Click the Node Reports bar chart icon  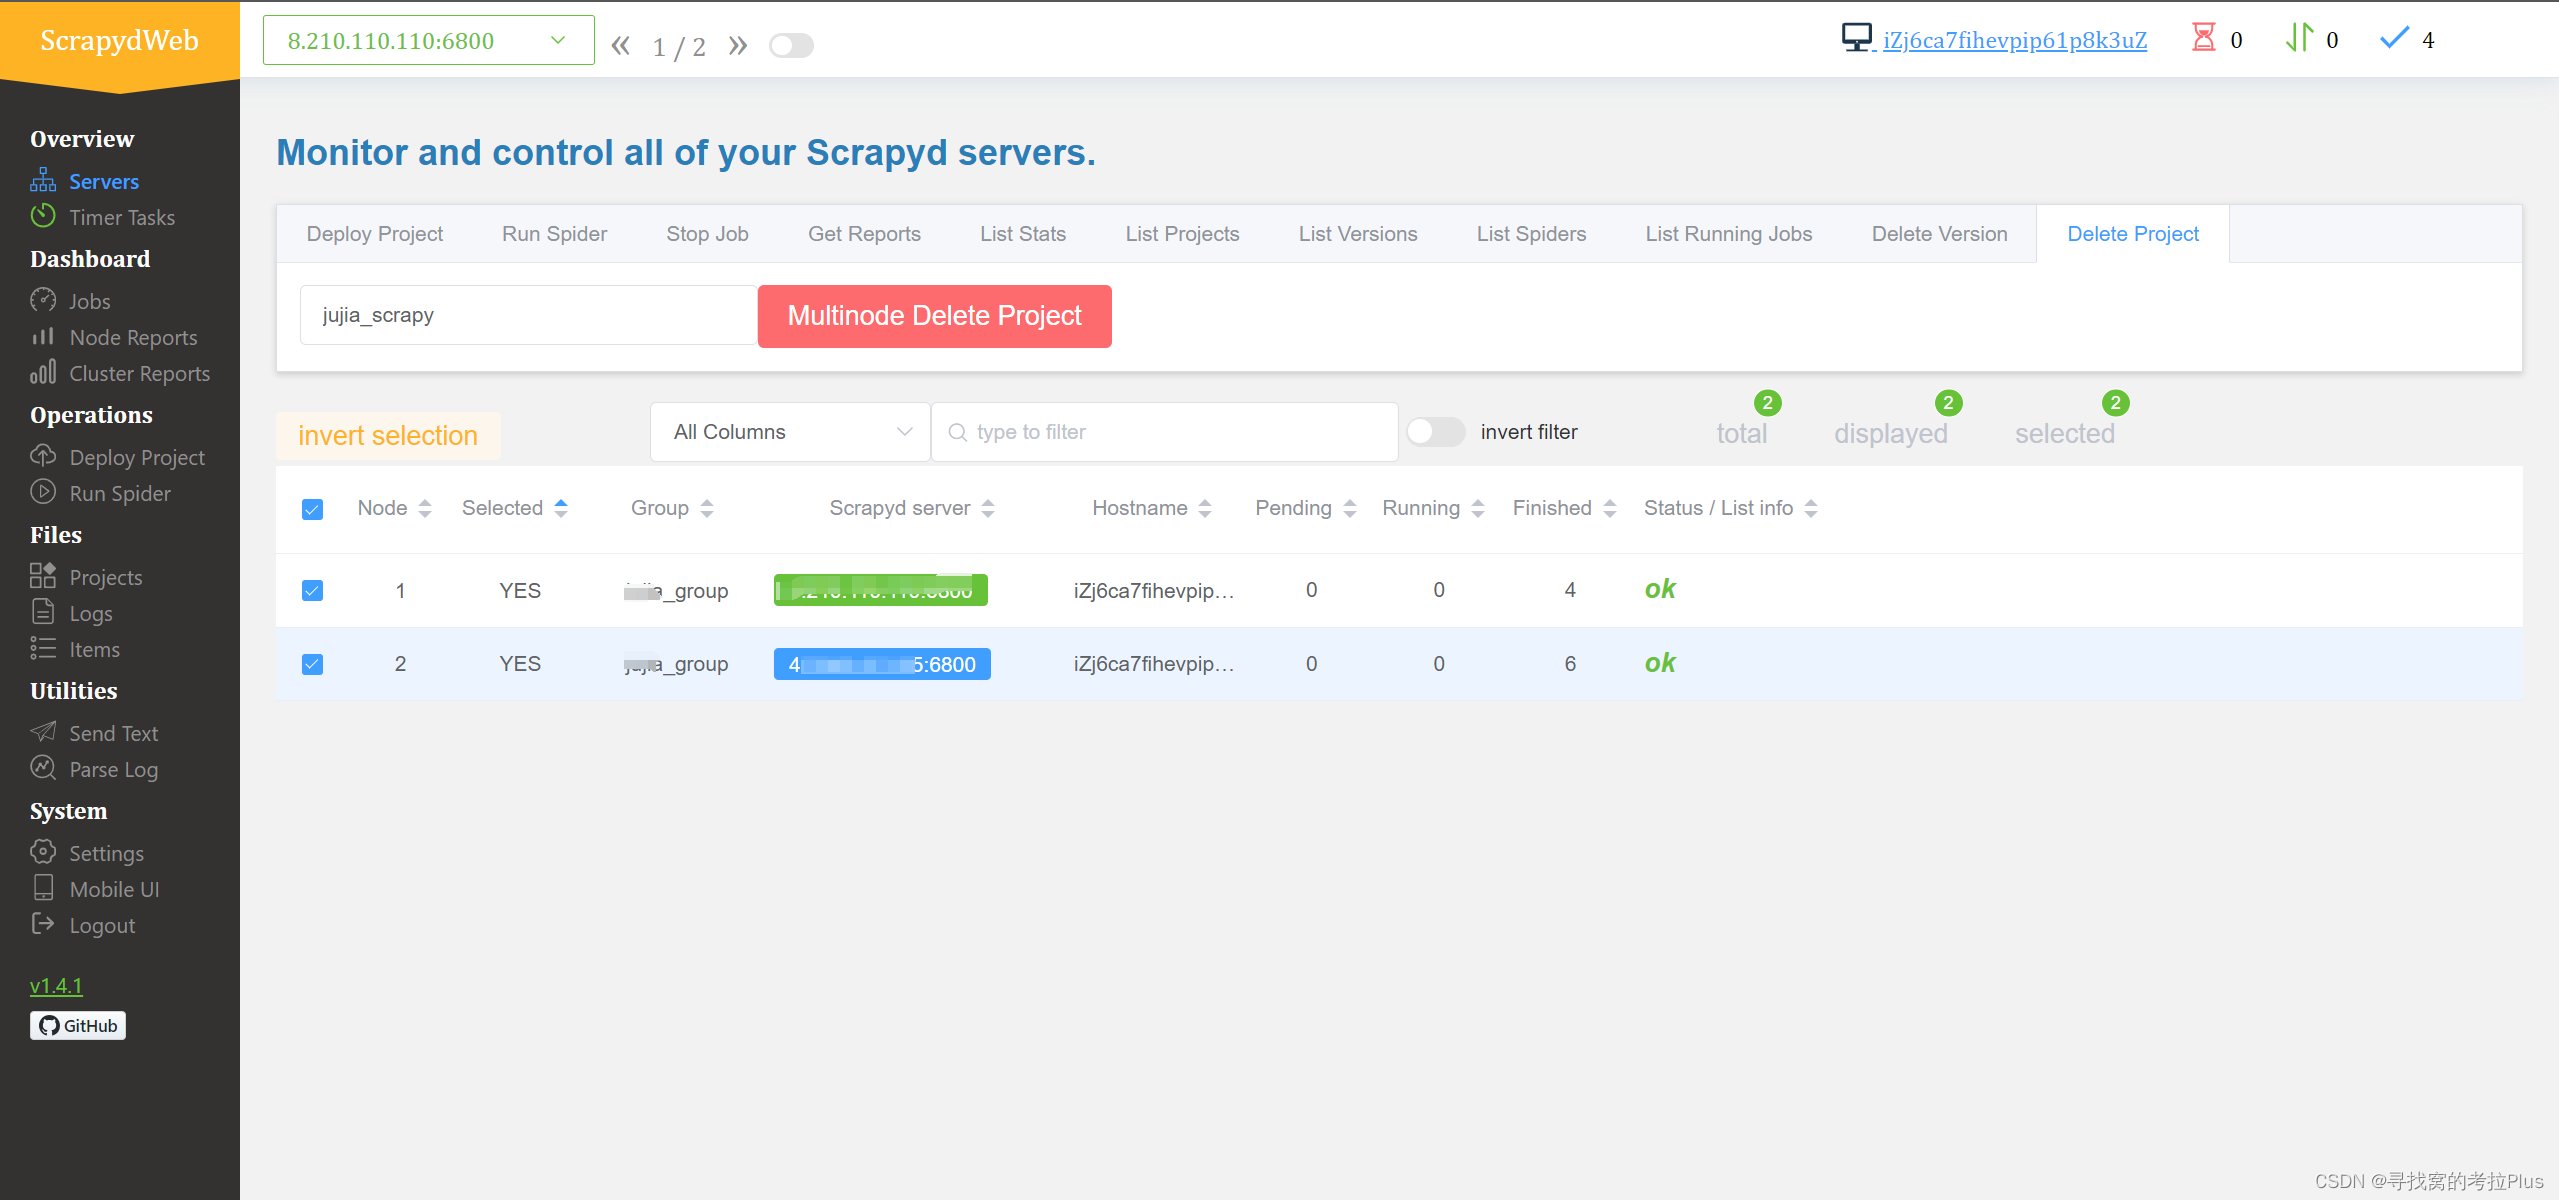(x=42, y=337)
